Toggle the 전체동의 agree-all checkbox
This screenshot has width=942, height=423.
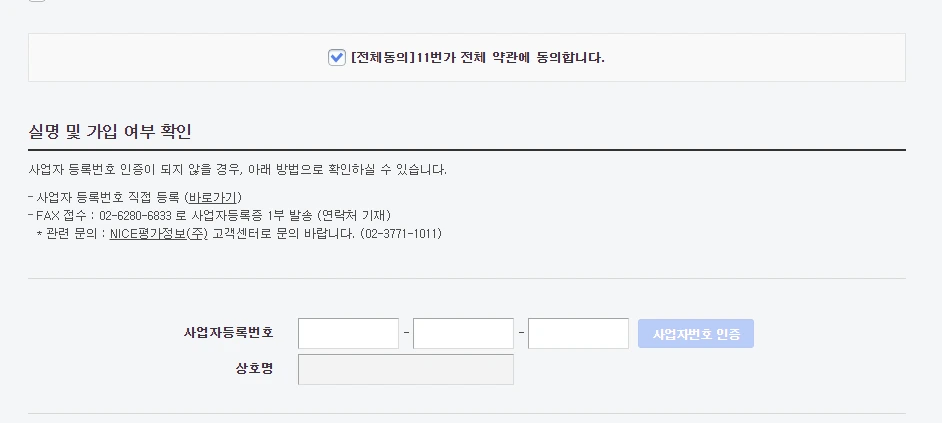click(x=337, y=57)
